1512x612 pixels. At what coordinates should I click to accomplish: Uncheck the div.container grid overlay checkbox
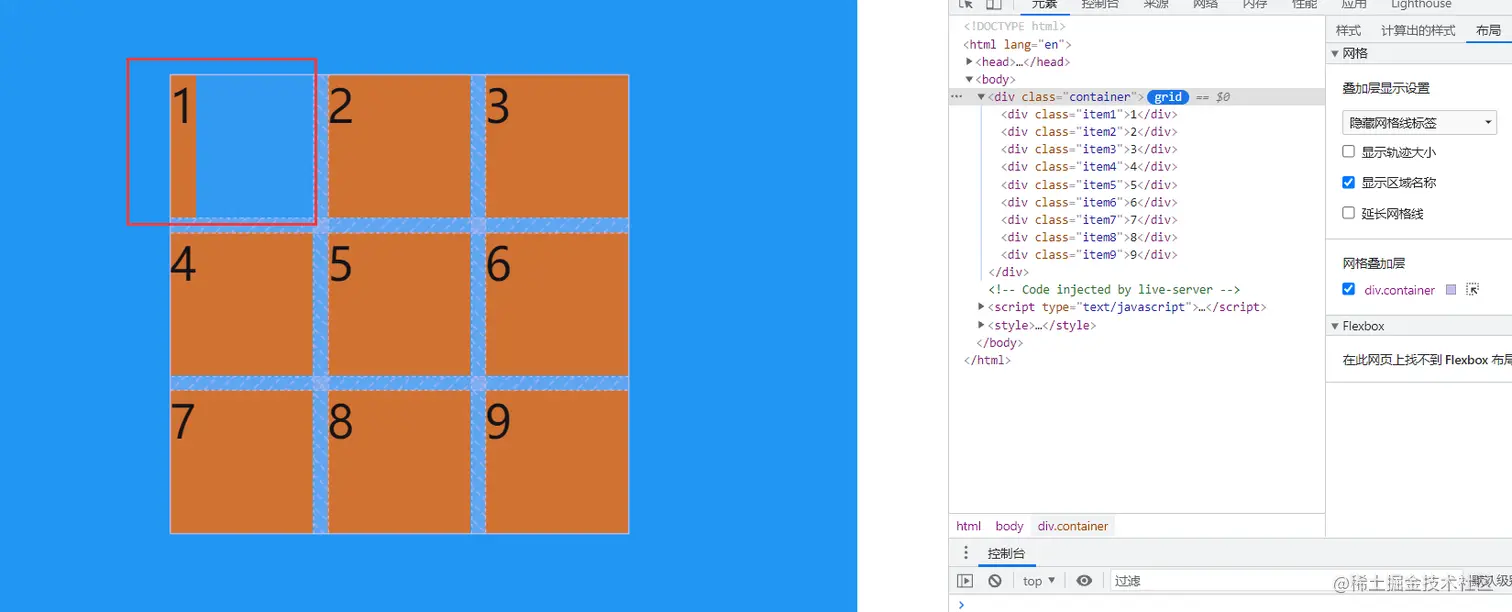click(1349, 289)
